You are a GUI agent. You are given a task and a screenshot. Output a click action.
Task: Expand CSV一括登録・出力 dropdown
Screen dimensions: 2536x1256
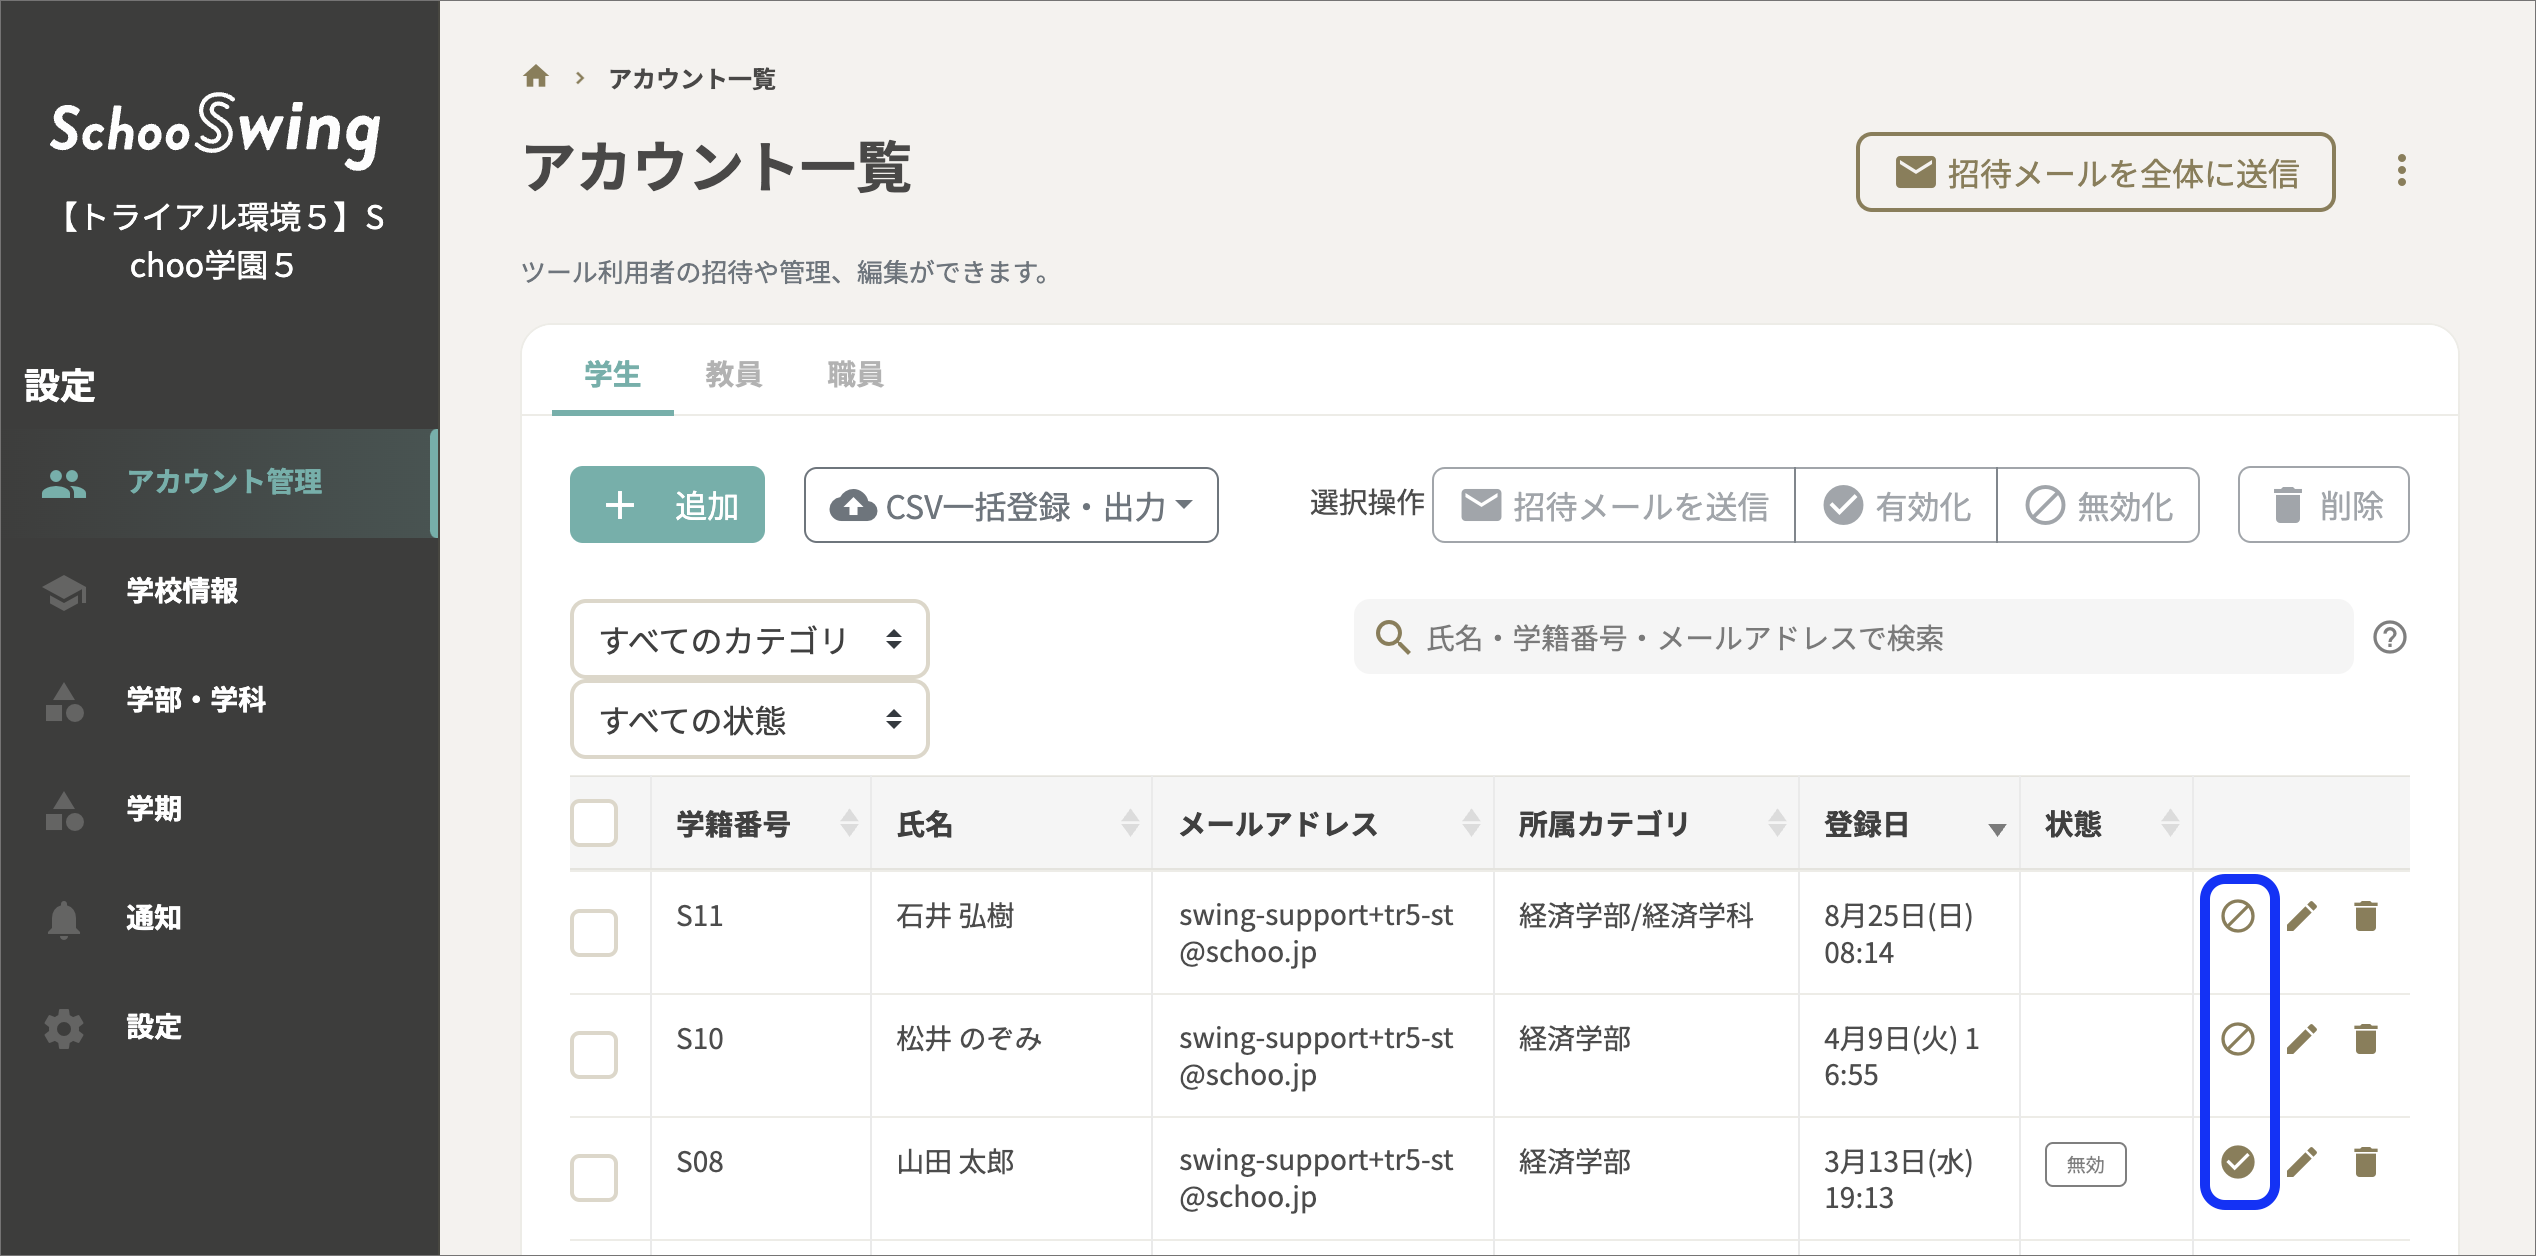coord(1010,506)
